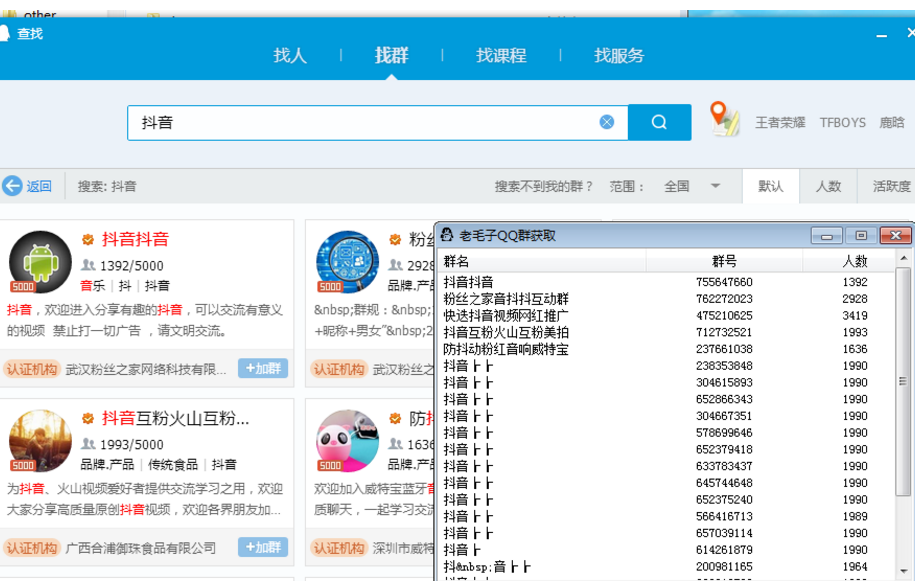The width and height of the screenshot is (915, 581).
Task: Sort results by 默认 tab
Action: coord(770,186)
